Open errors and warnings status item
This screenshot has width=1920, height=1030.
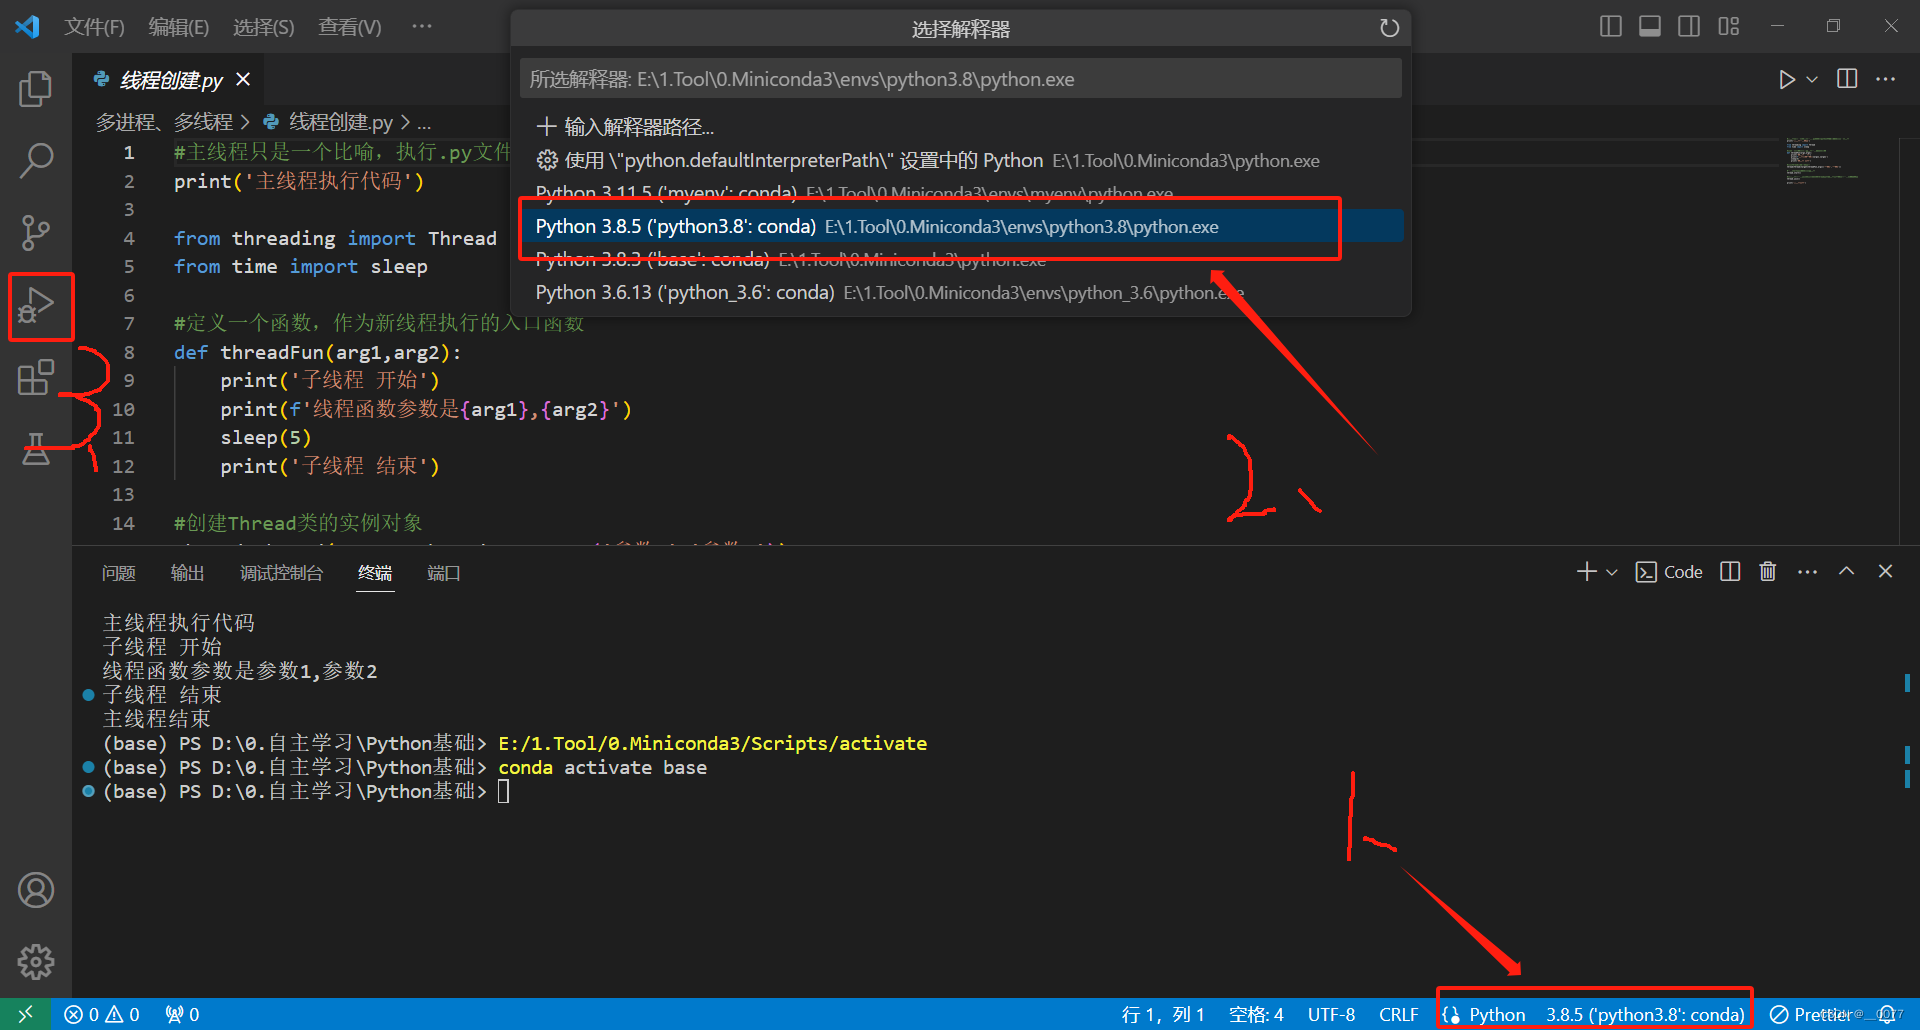pyautogui.click(x=102, y=1014)
